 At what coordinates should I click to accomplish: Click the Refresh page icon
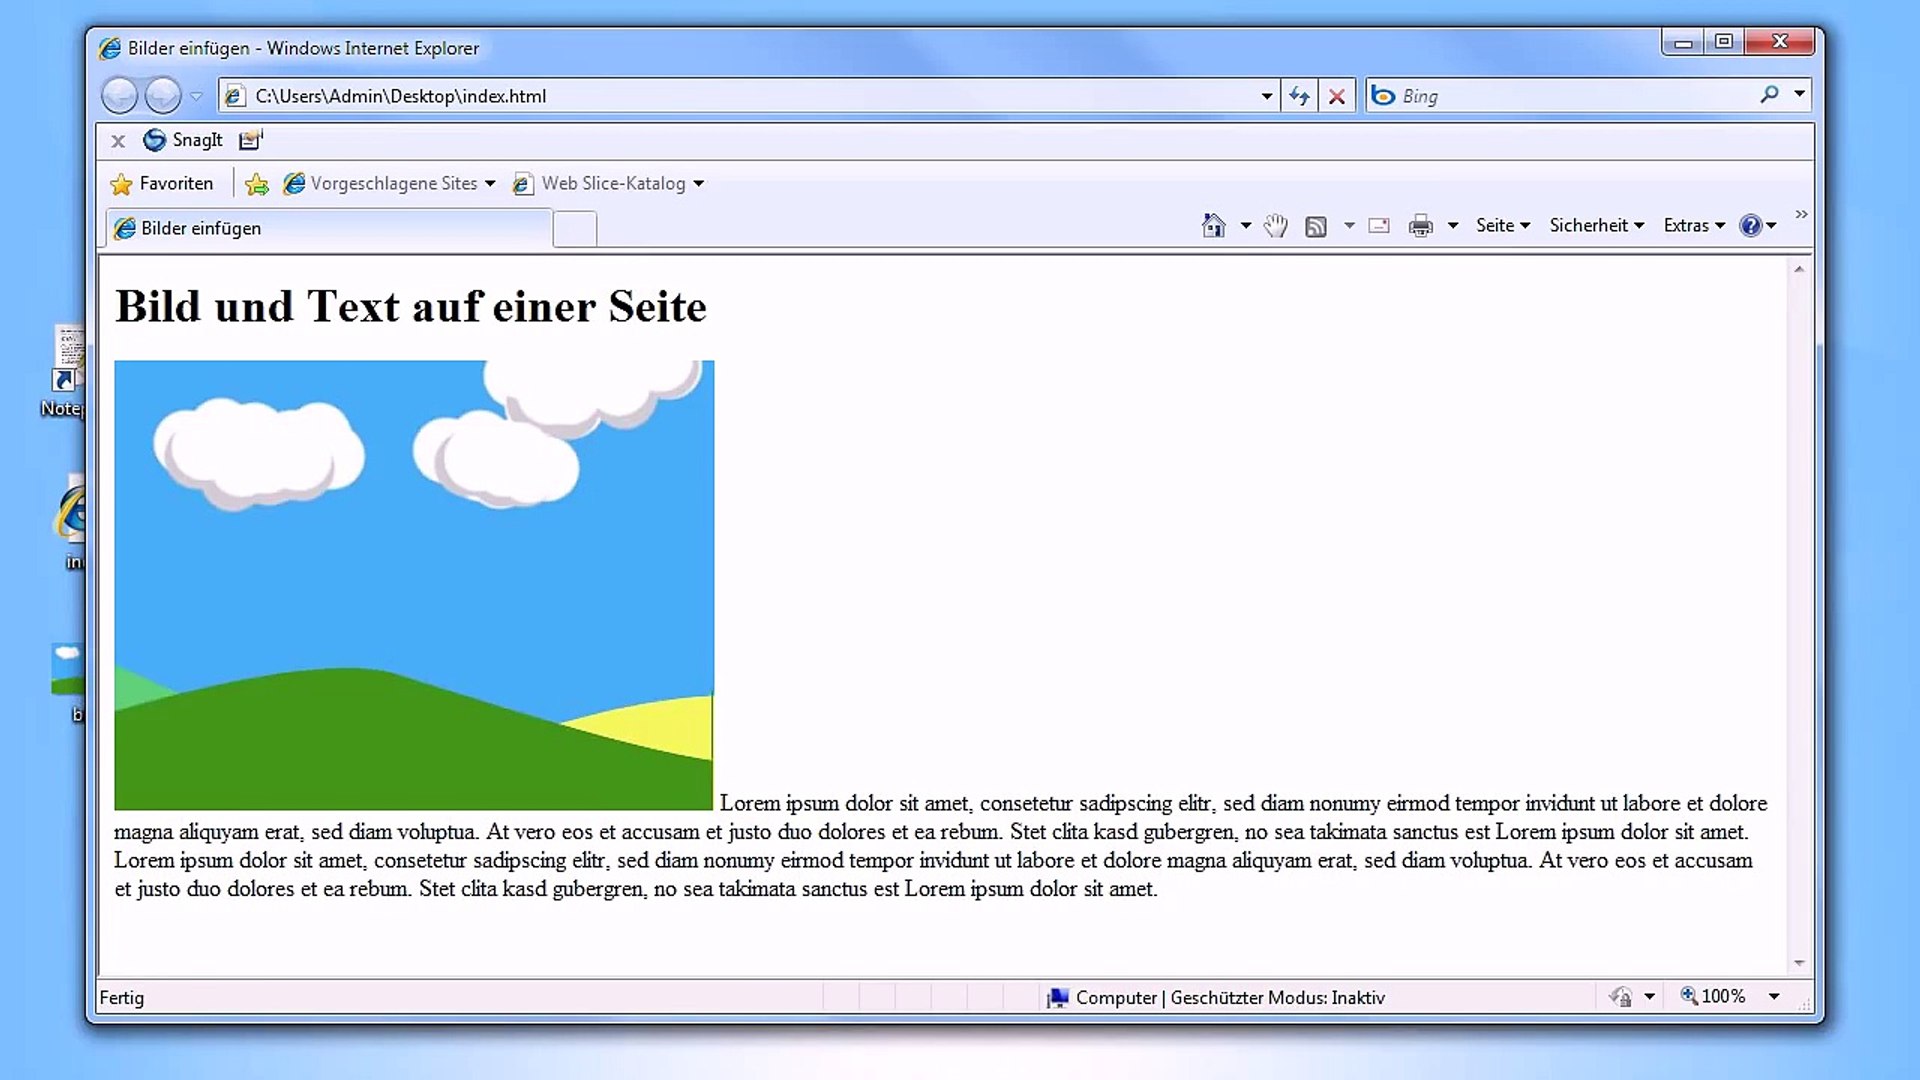click(1299, 96)
